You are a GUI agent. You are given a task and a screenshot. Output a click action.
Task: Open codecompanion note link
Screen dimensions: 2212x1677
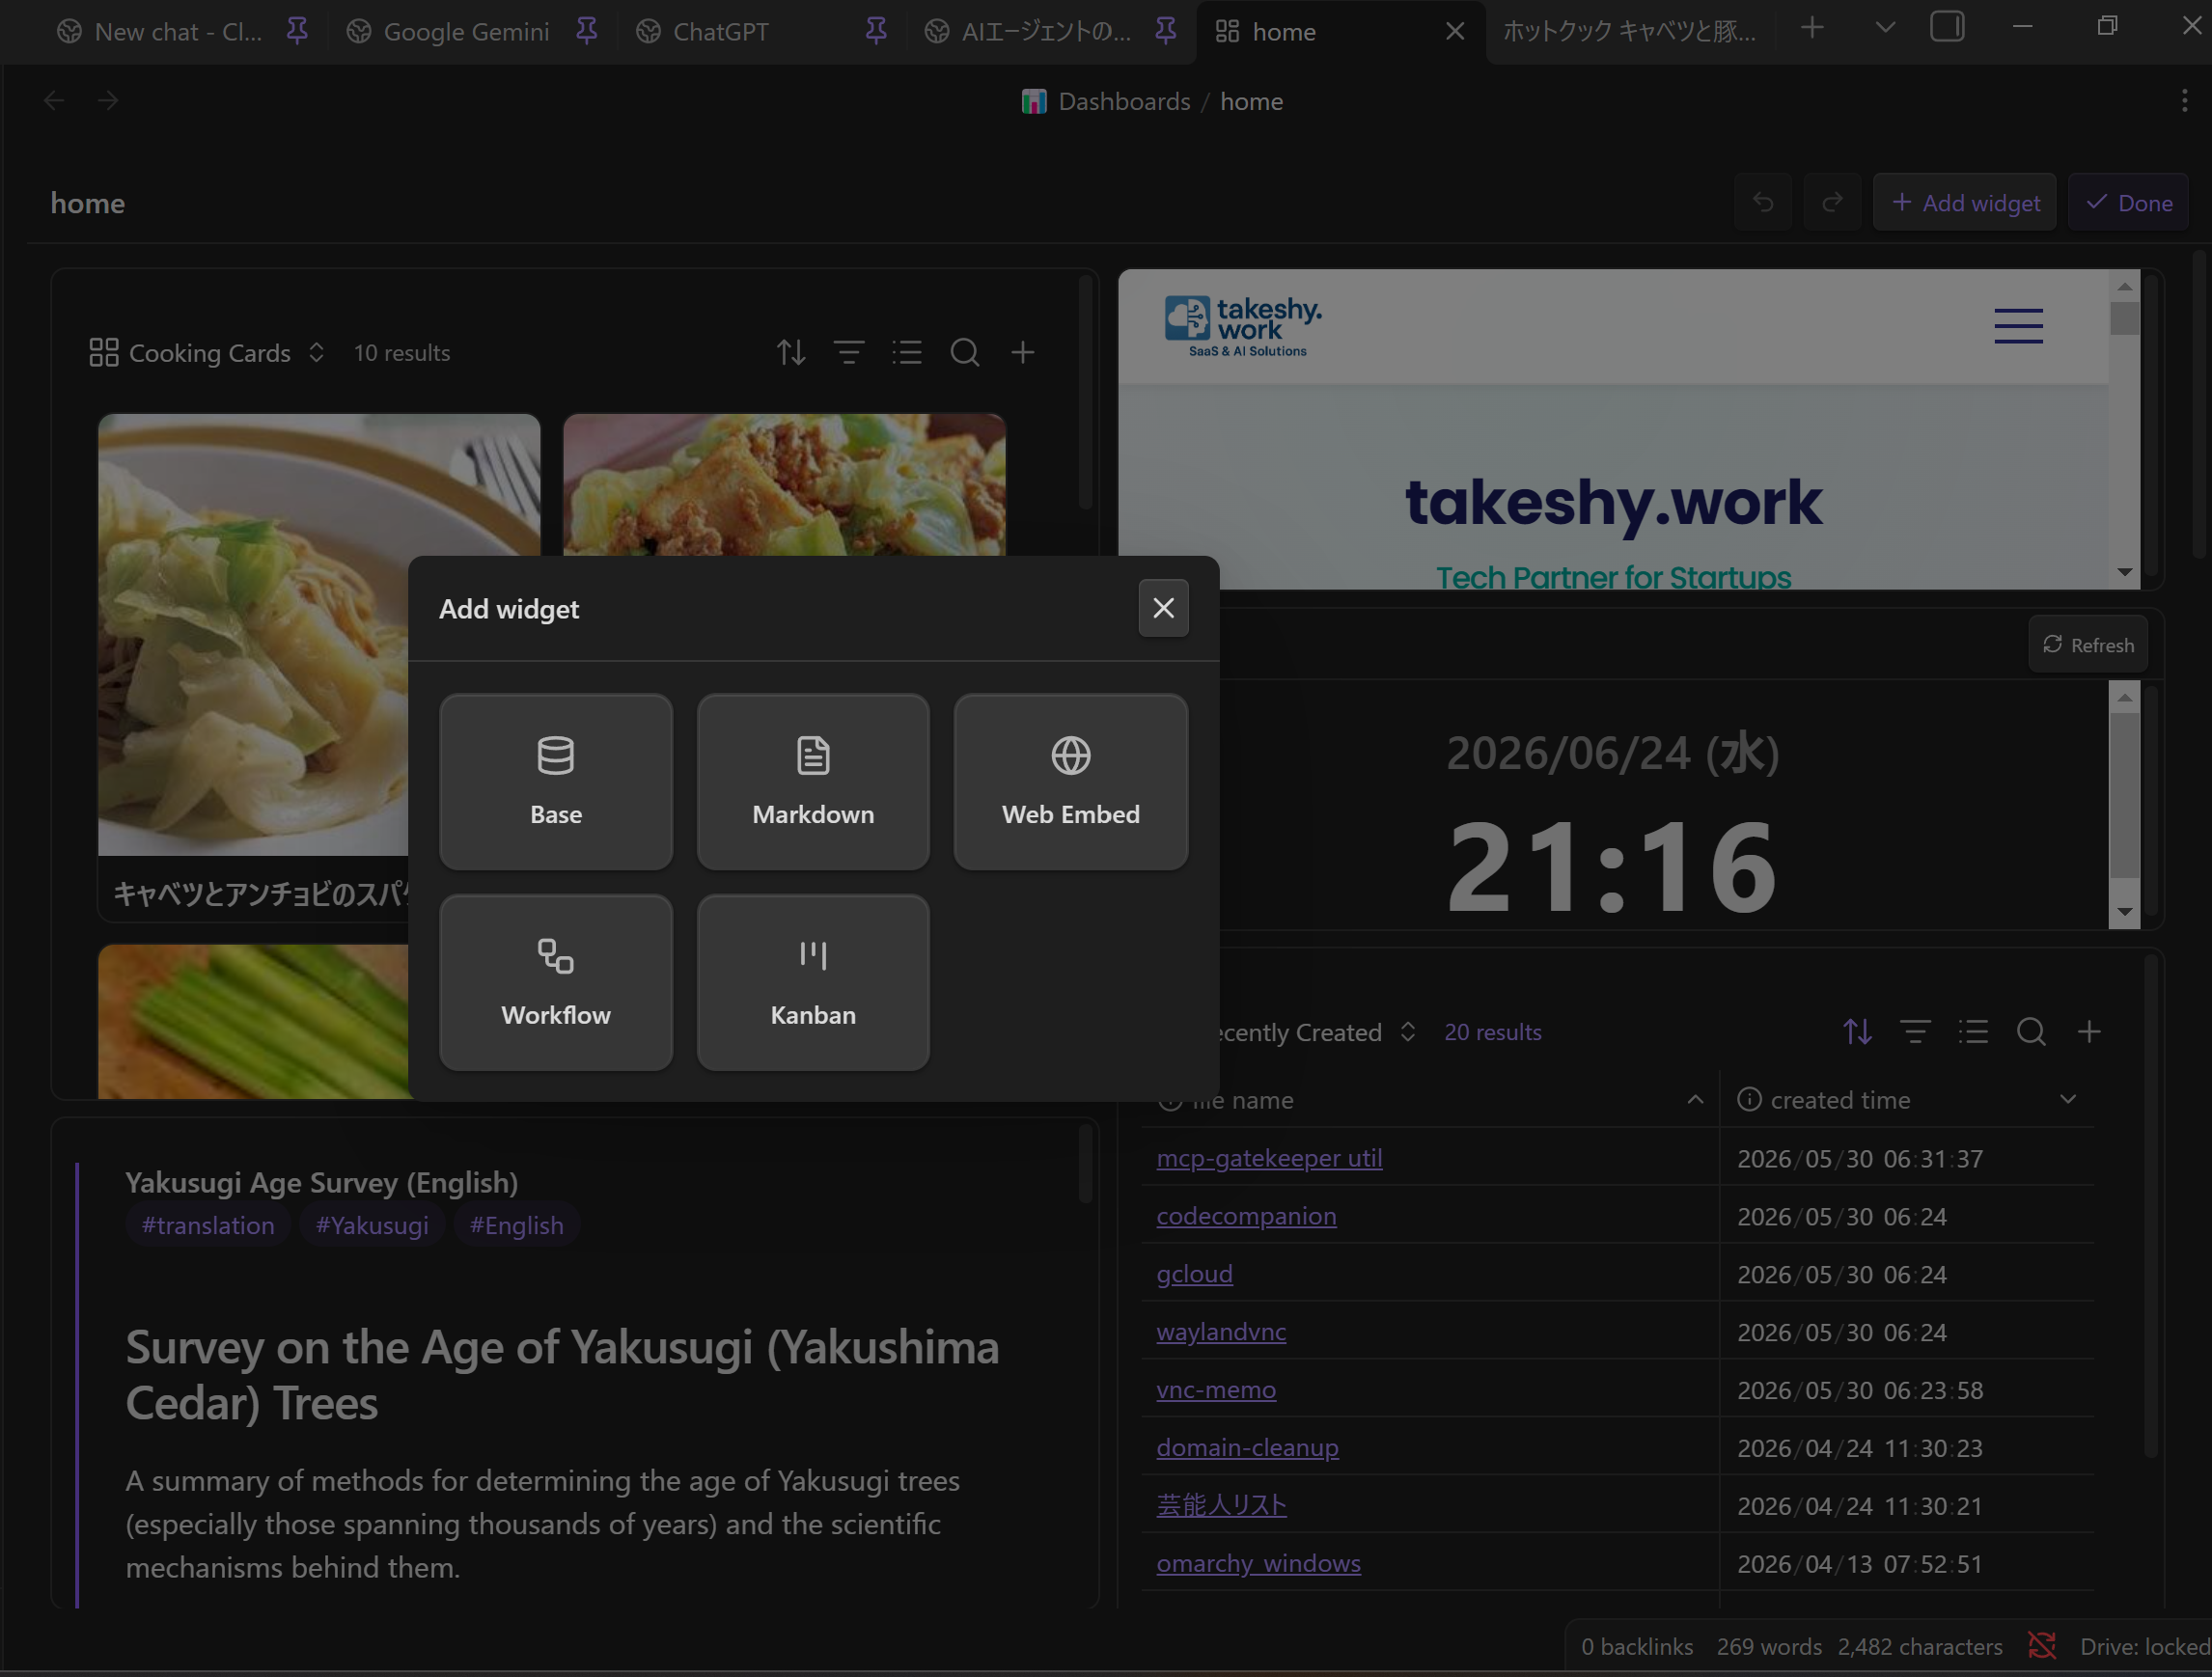coord(1246,1216)
